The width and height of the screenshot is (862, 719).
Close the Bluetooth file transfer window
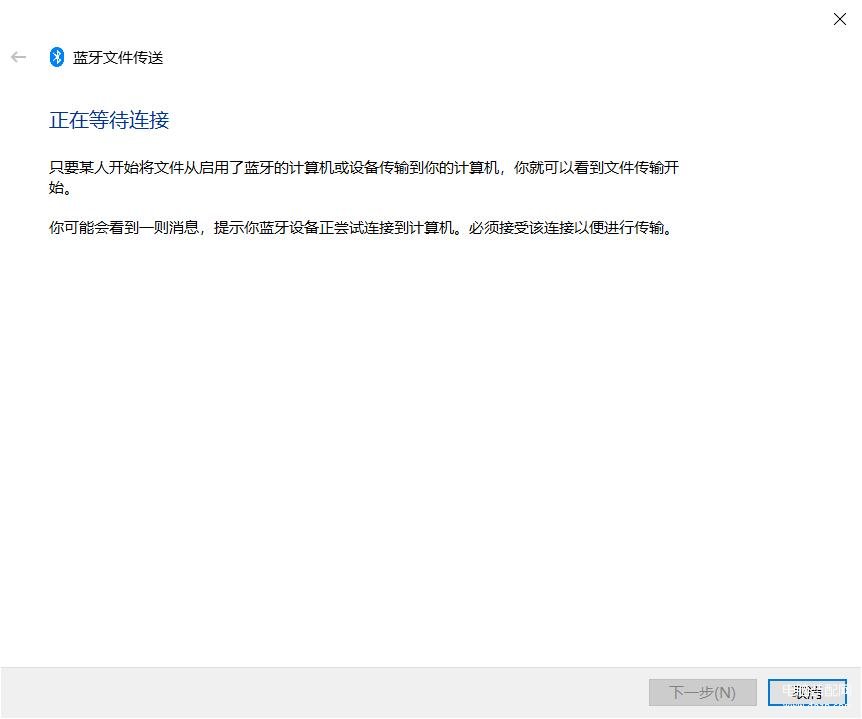(839, 19)
